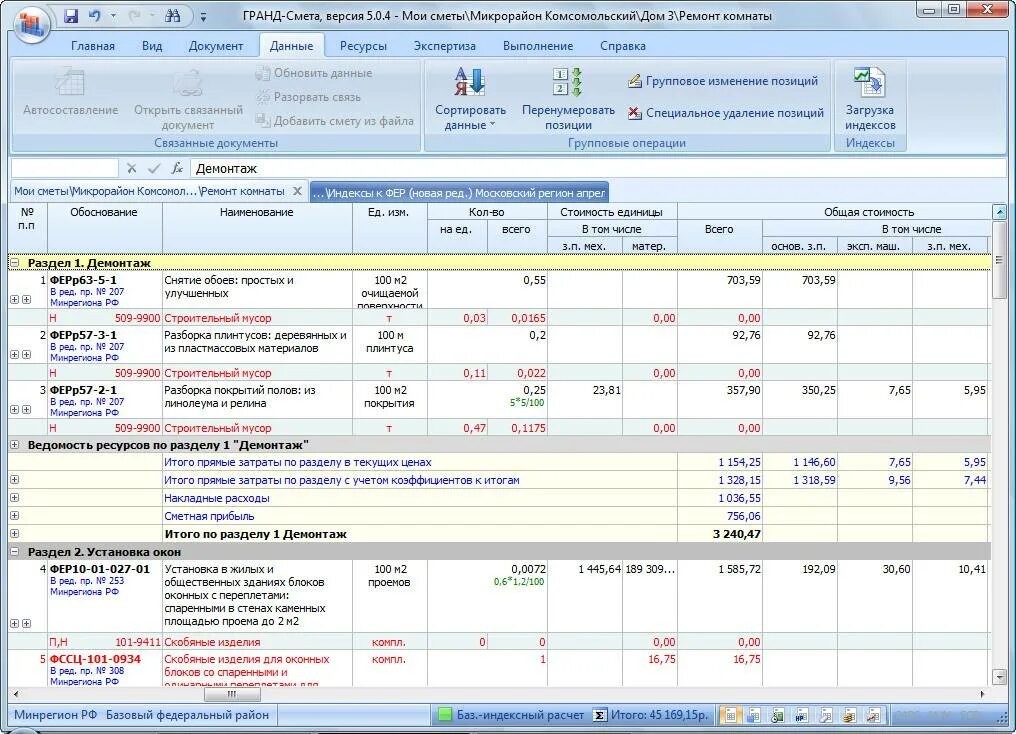
Task: Open the Главная ribbon tab
Action: pos(93,46)
